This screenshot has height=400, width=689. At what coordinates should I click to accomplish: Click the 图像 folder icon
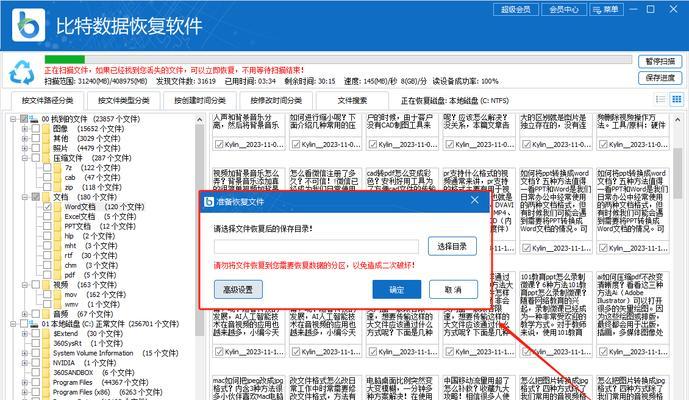pyautogui.click(x=46, y=129)
